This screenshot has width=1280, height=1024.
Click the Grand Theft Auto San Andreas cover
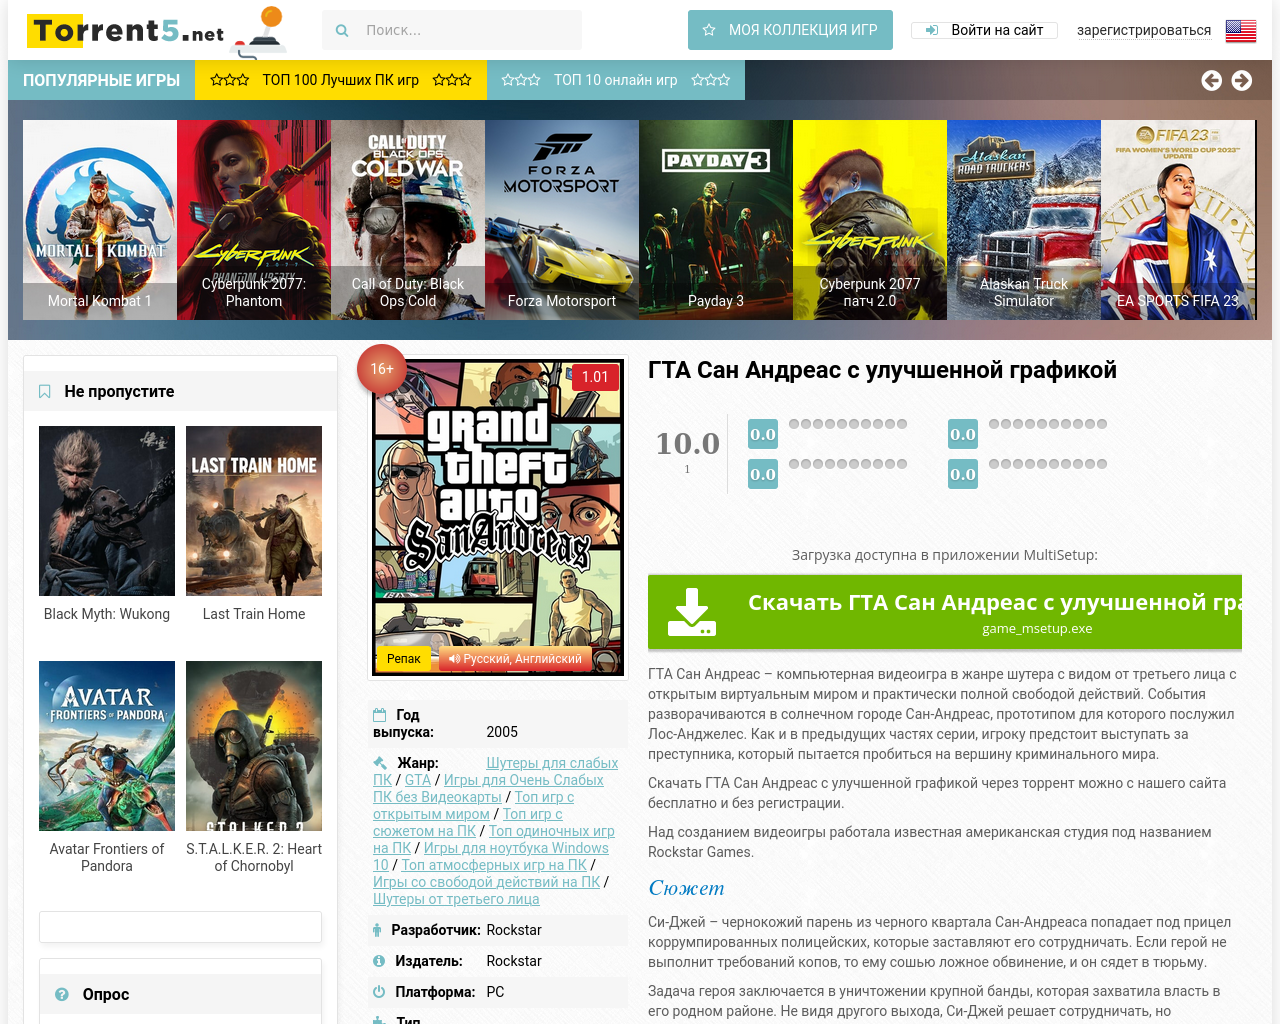point(498,517)
